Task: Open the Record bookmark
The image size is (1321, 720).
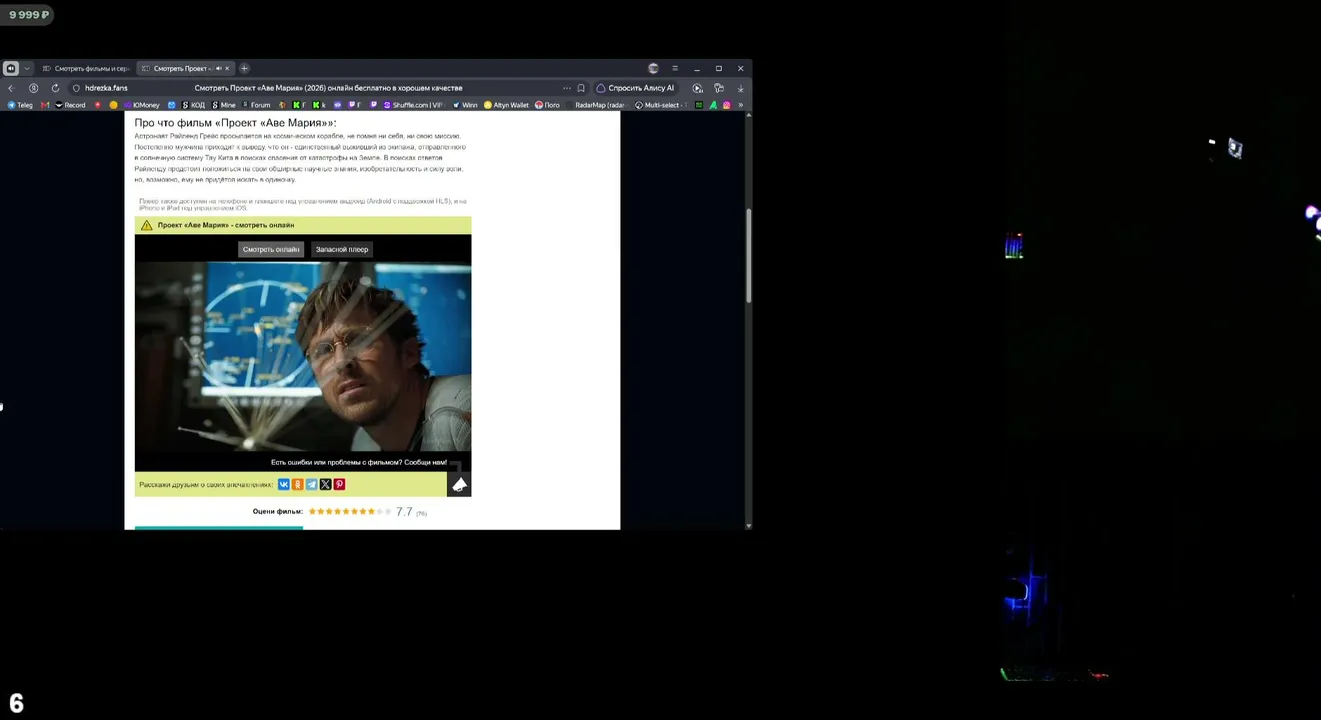Action: pyautogui.click(x=70, y=105)
